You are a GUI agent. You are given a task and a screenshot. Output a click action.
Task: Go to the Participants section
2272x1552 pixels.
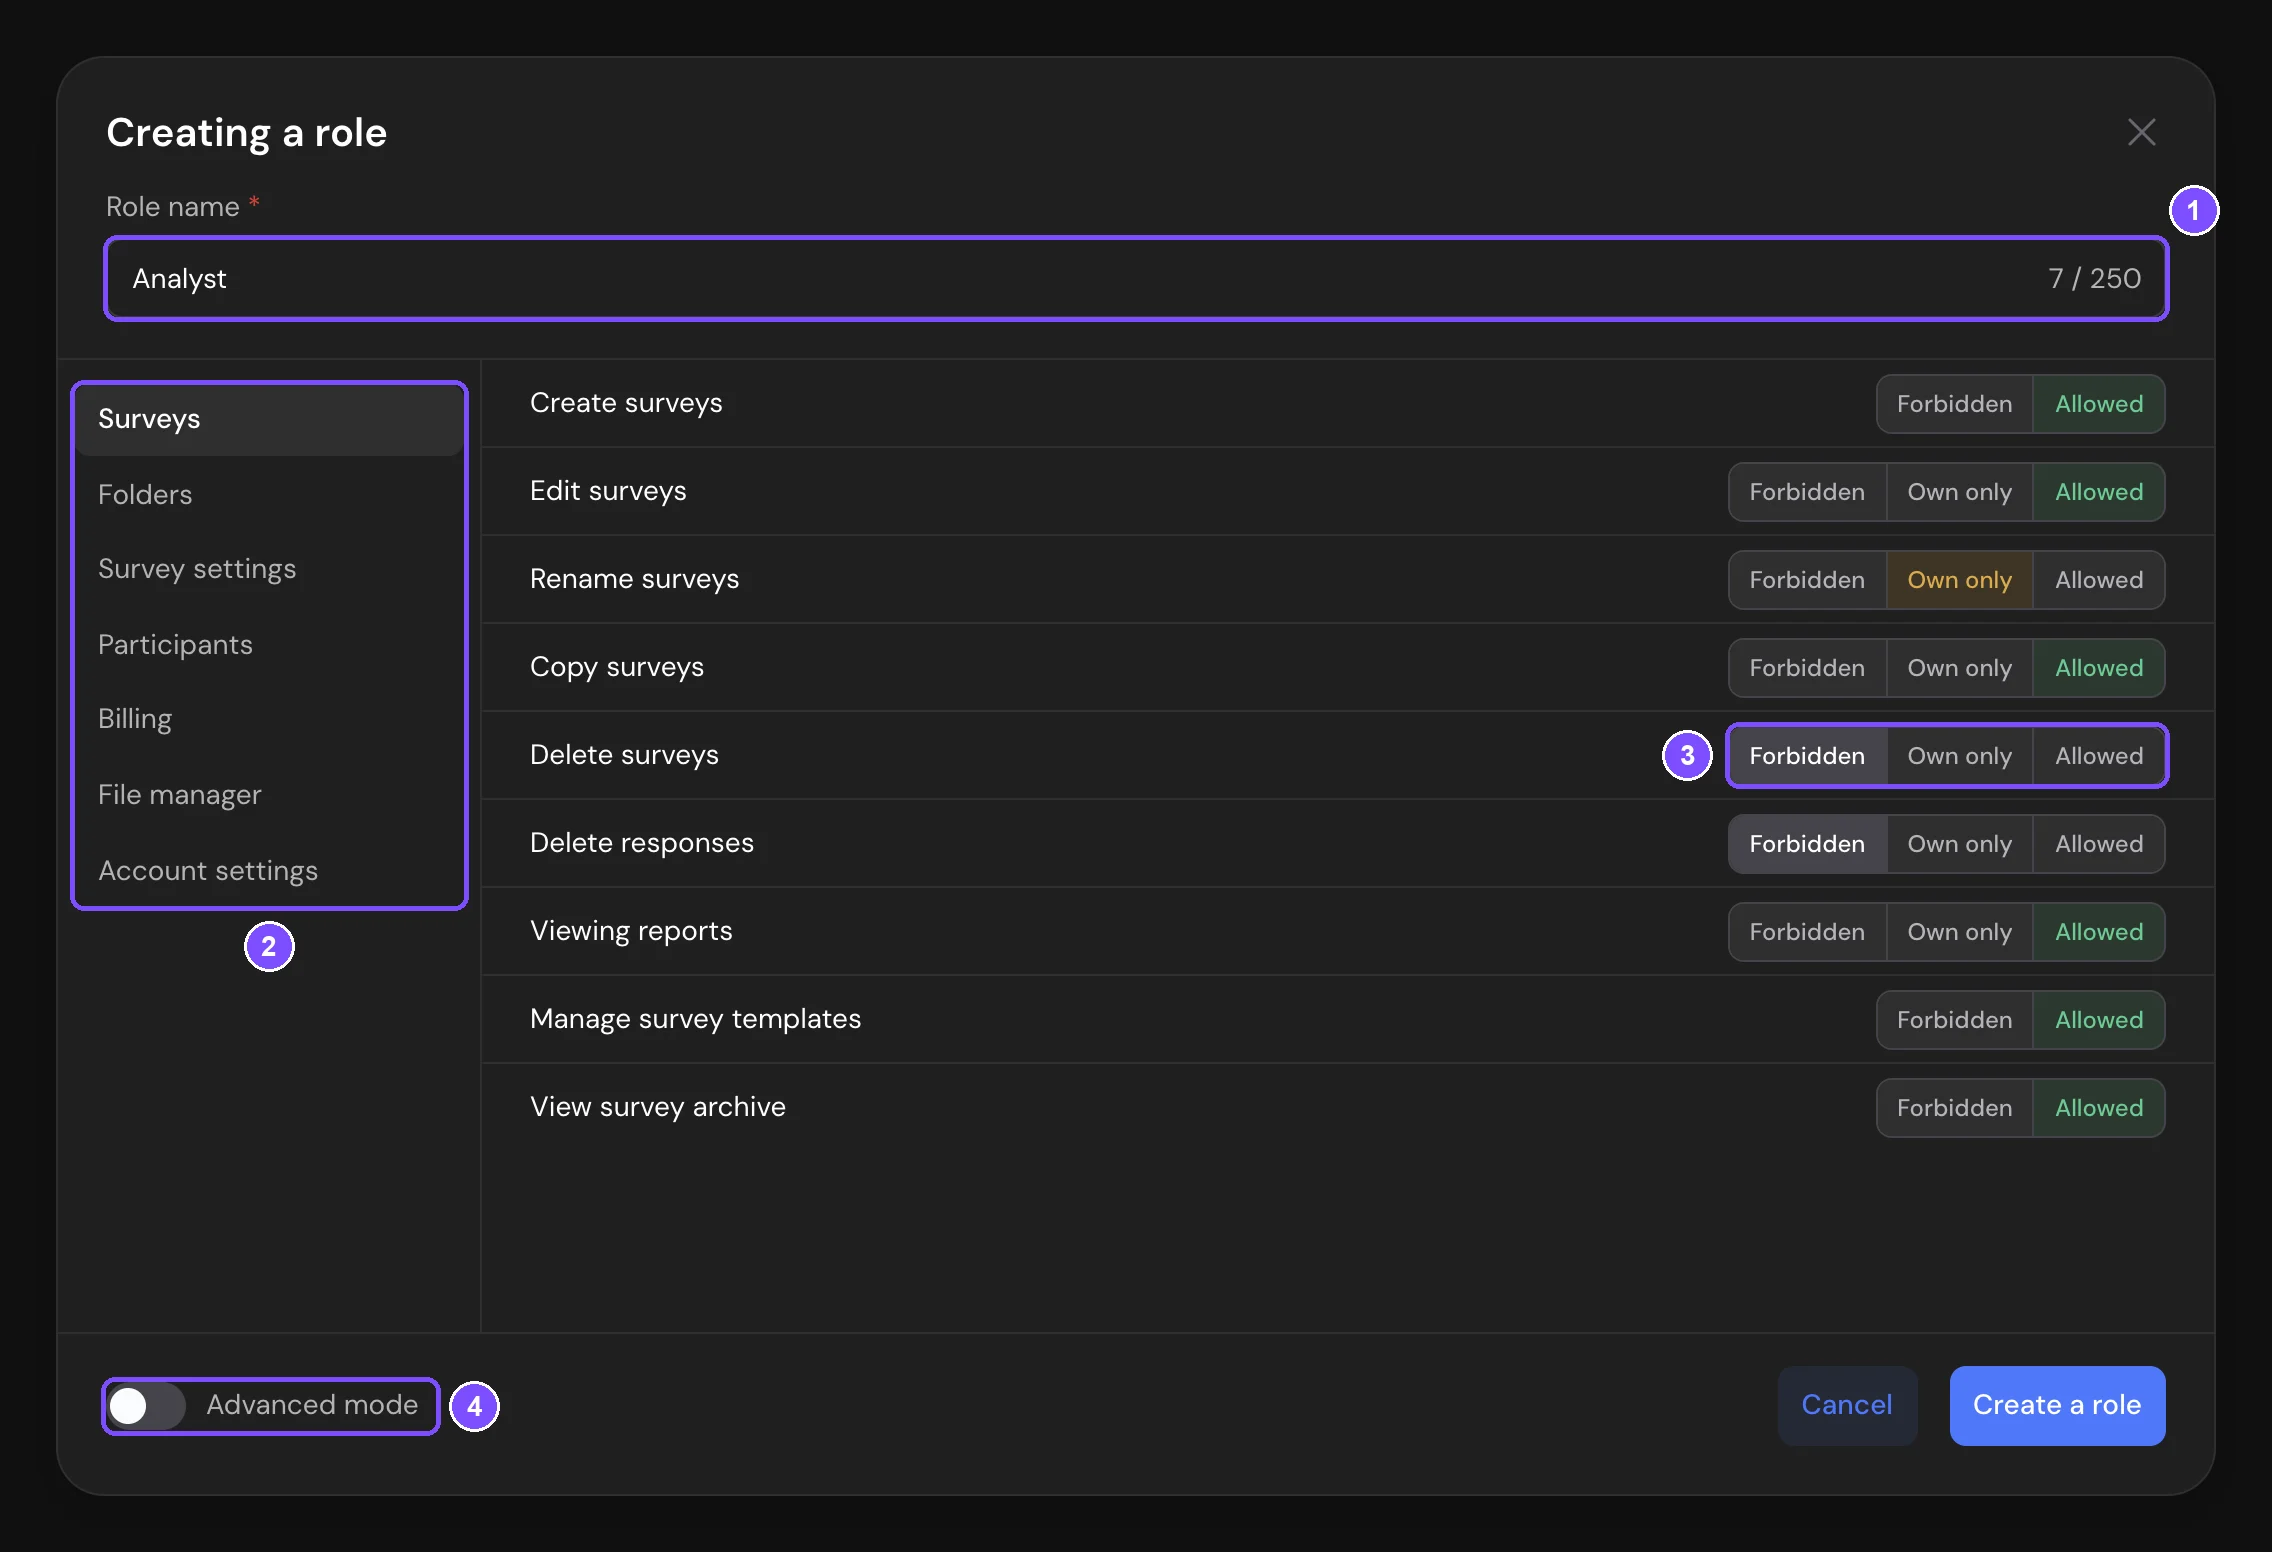point(269,645)
